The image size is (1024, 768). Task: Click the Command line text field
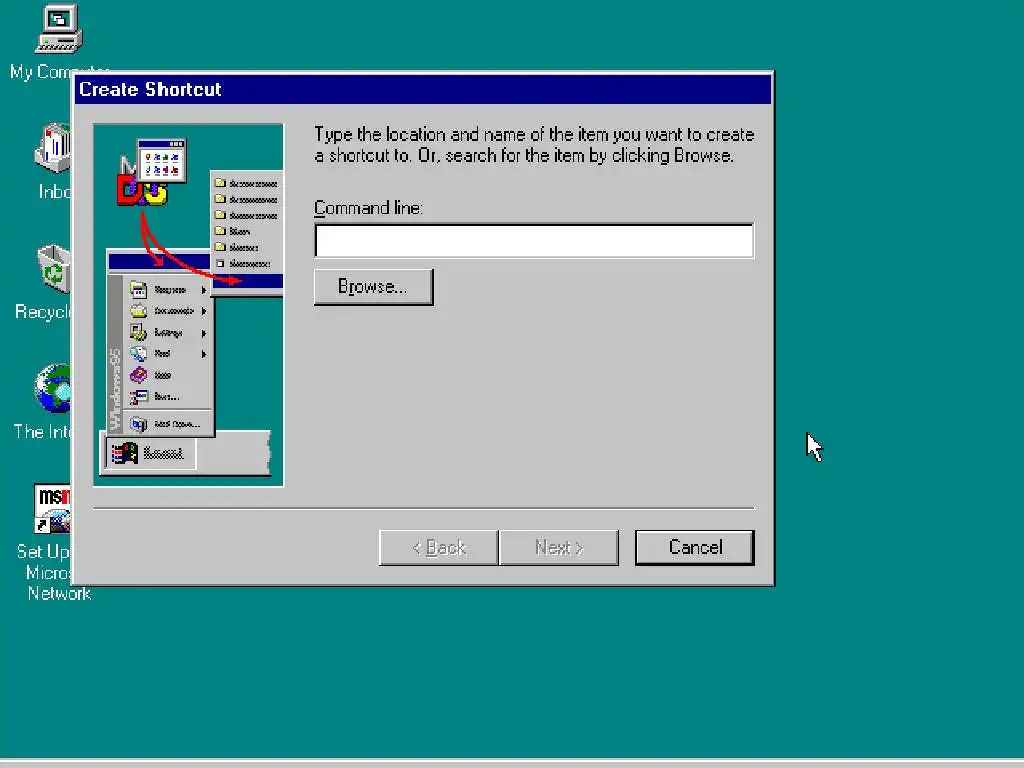click(x=534, y=241)
